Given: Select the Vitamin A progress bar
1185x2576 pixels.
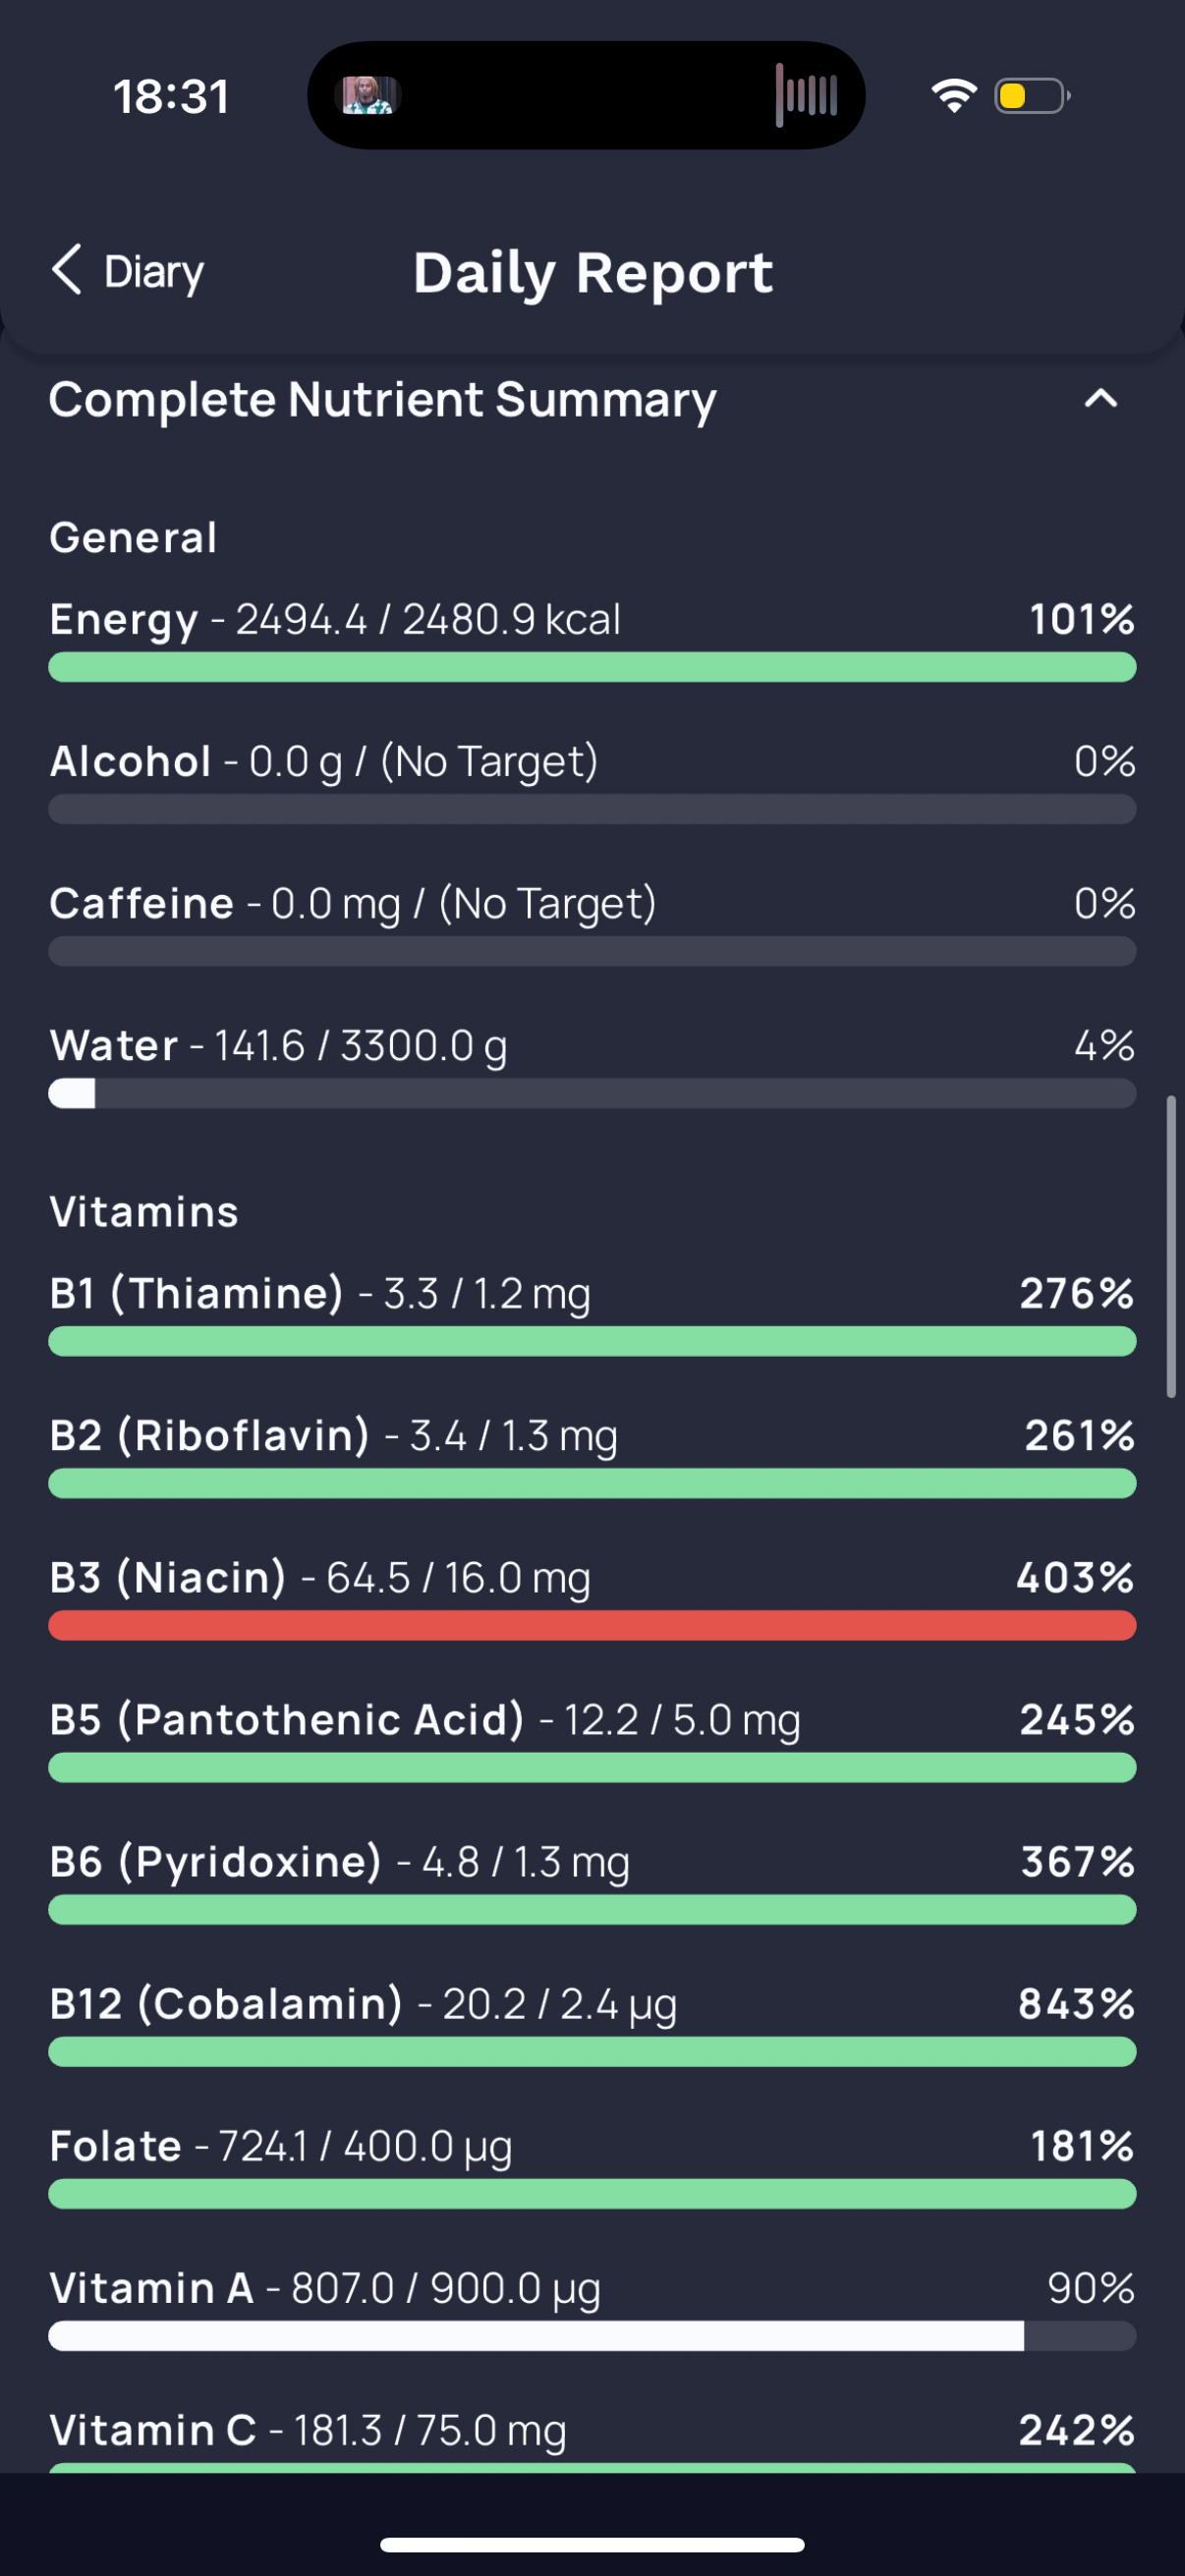Looking at the screenshot, I should click(x=592, y=2336).
